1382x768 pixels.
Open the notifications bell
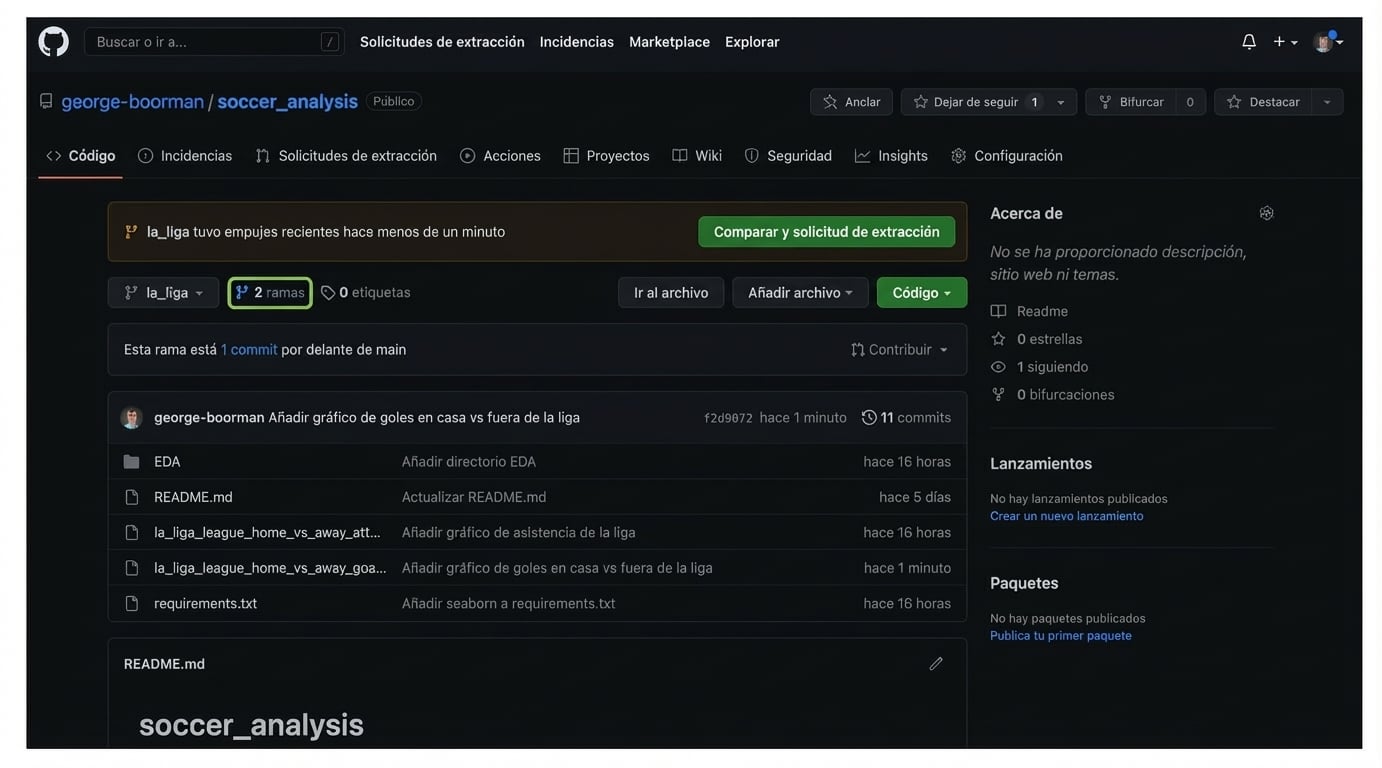pyautogui.click(x=1249, y=42)
